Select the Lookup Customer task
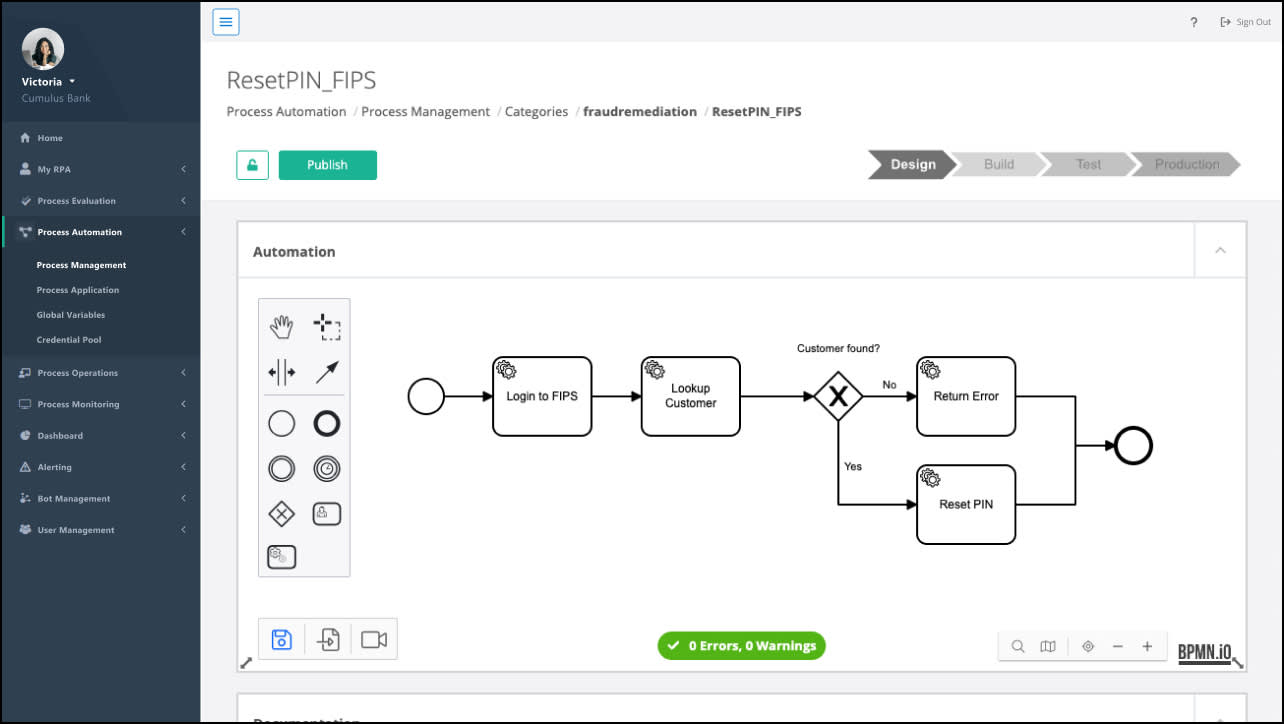1284x724 pixels. [691, 396]
